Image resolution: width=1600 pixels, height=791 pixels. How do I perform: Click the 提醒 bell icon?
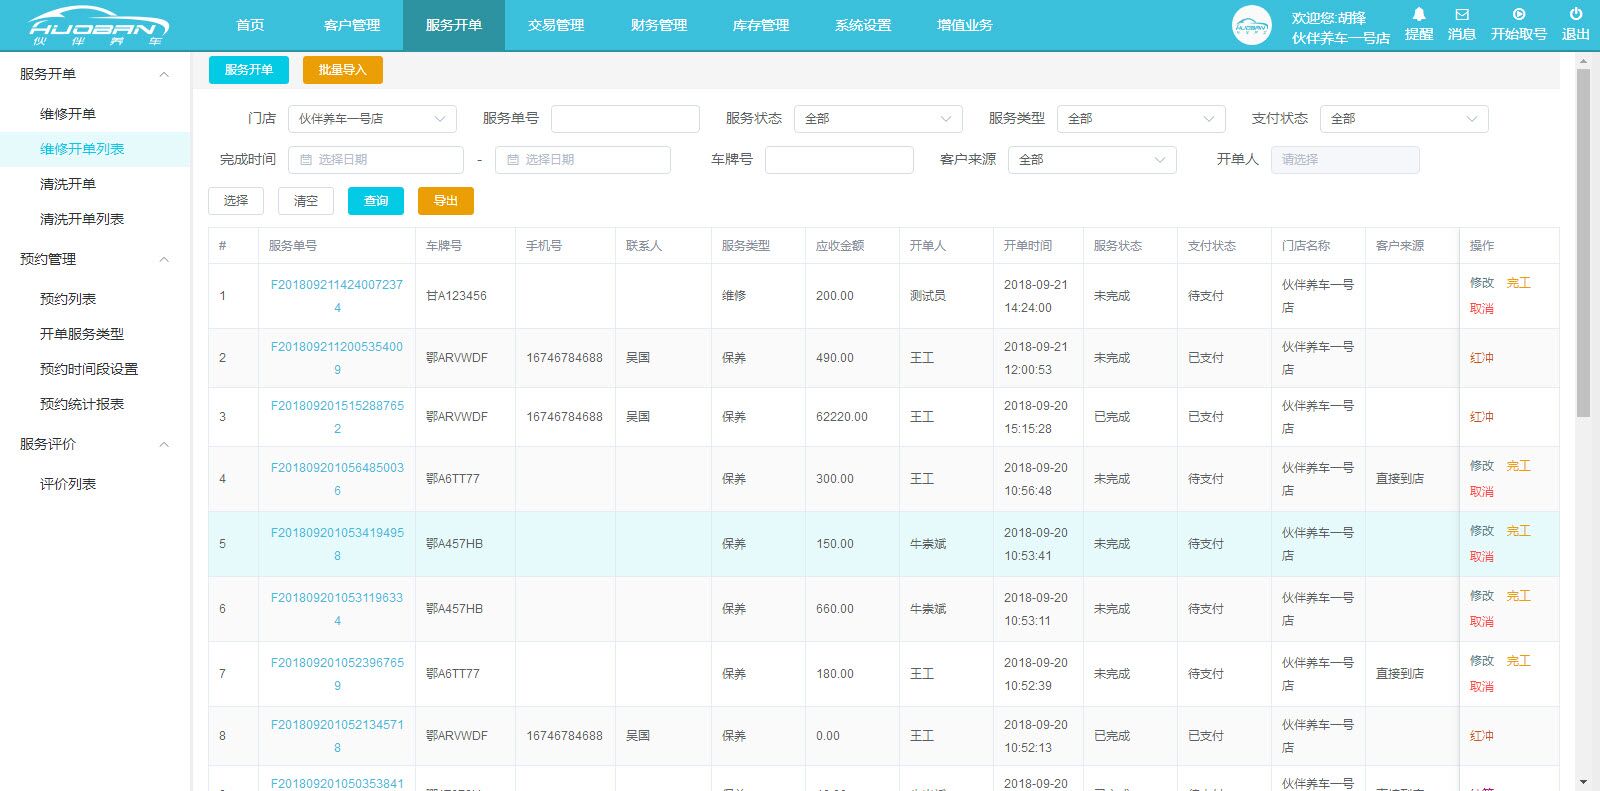(x=1418, y=15)
